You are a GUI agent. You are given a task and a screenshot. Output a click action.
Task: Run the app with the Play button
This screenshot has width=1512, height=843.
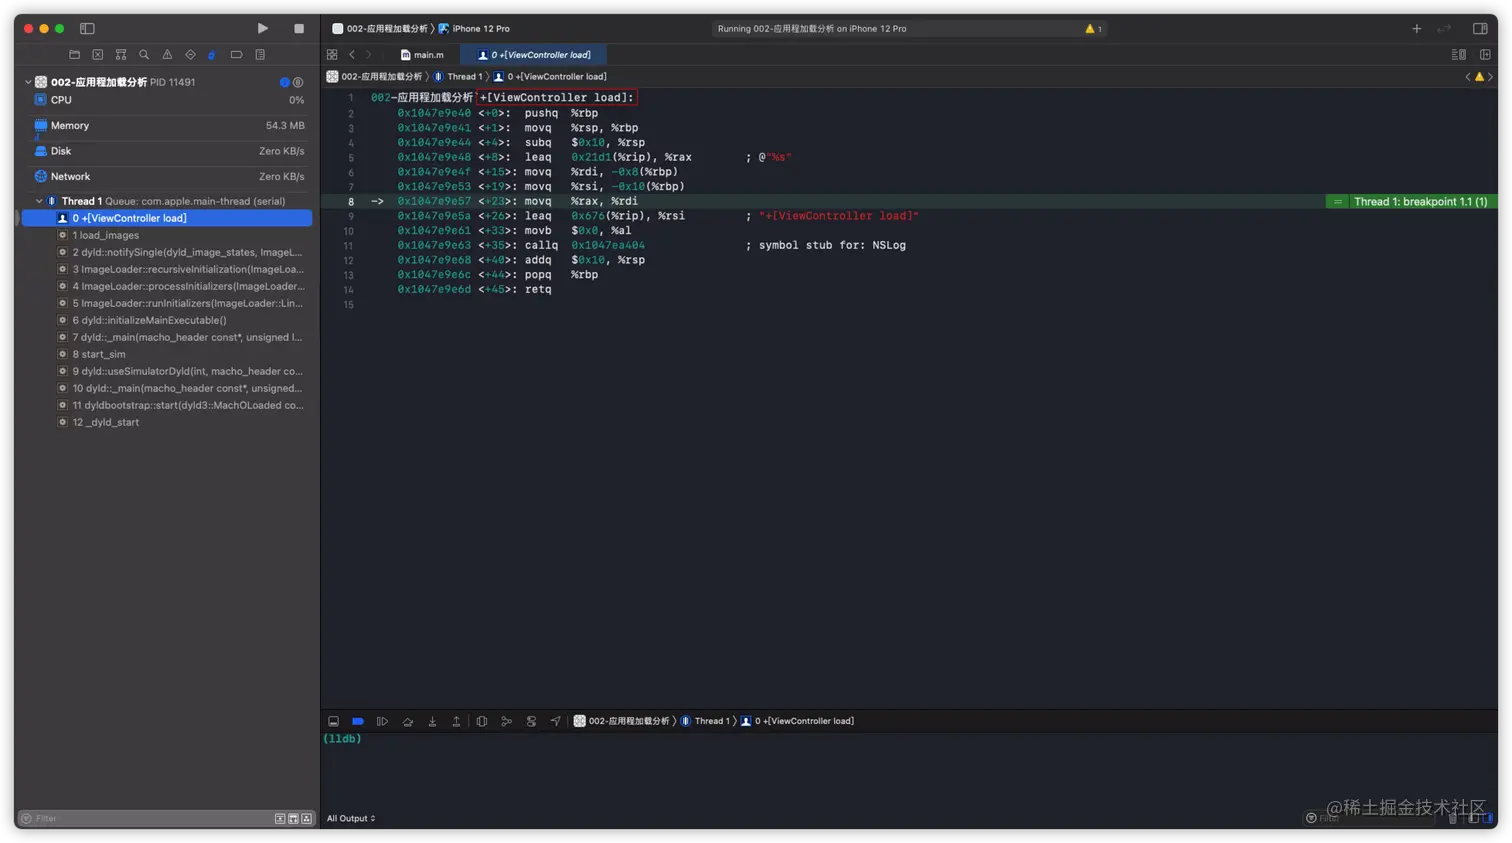coord(262,28)
